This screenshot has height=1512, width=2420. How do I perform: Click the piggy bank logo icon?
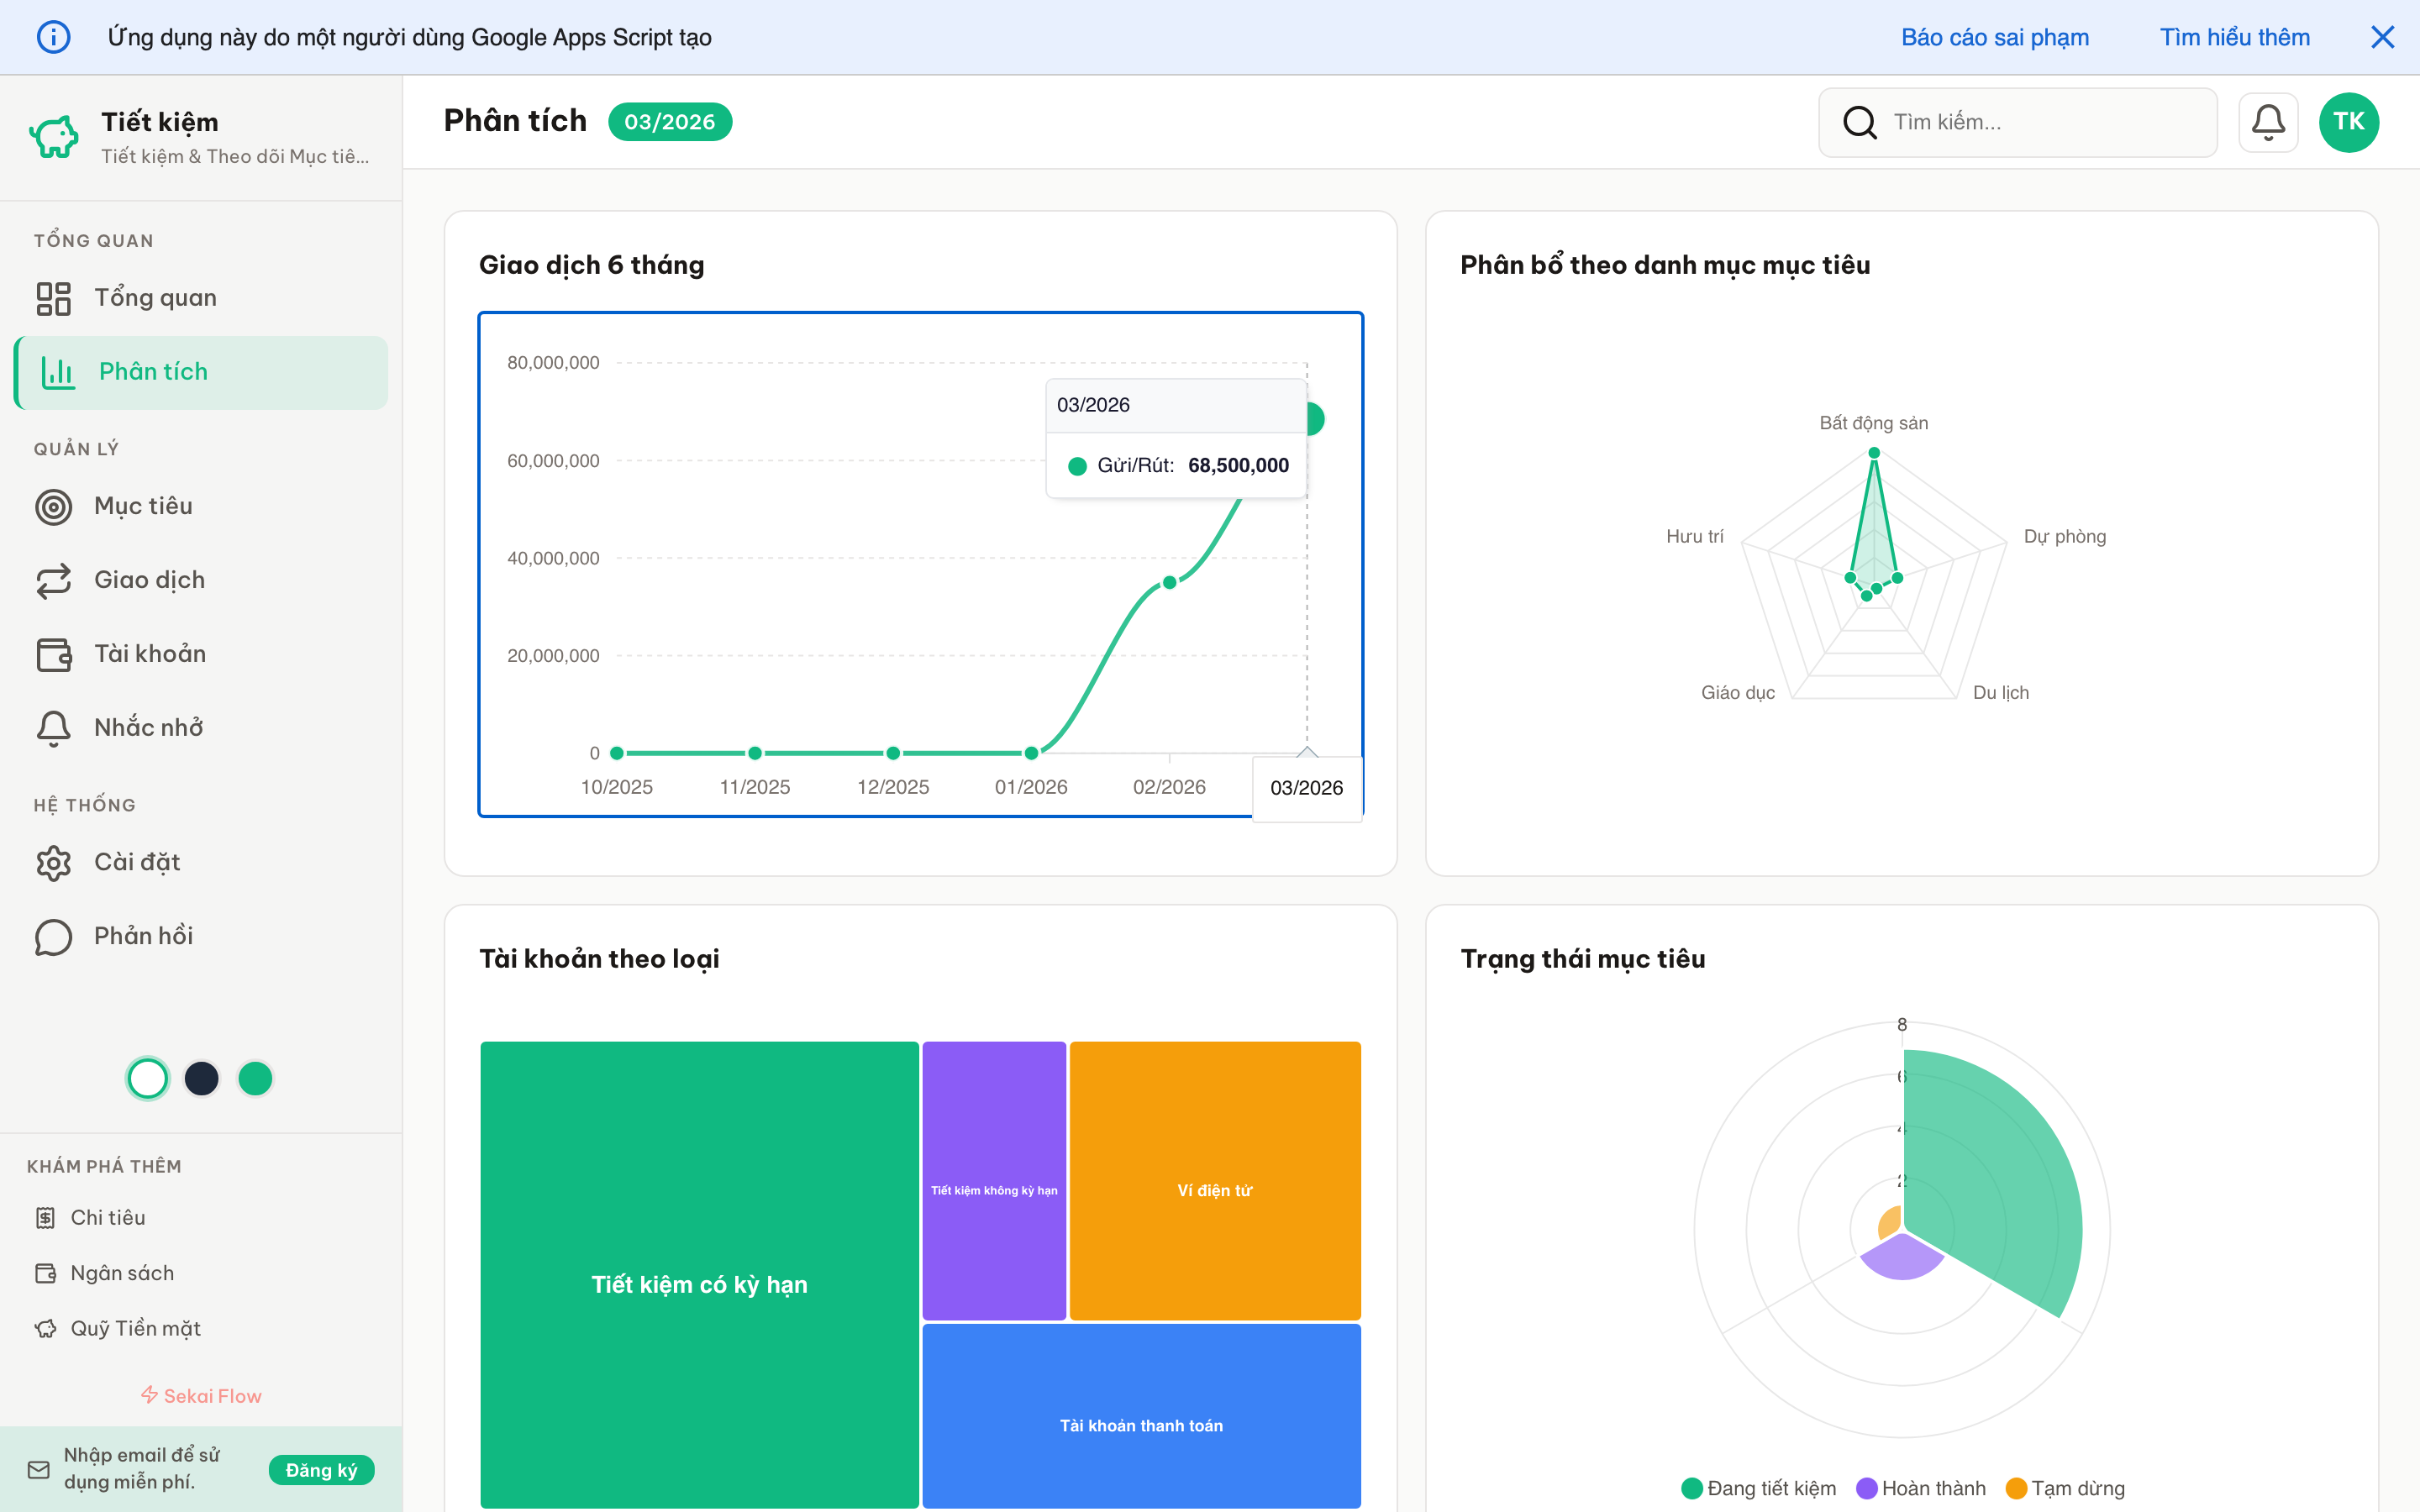tap(54, 137)
